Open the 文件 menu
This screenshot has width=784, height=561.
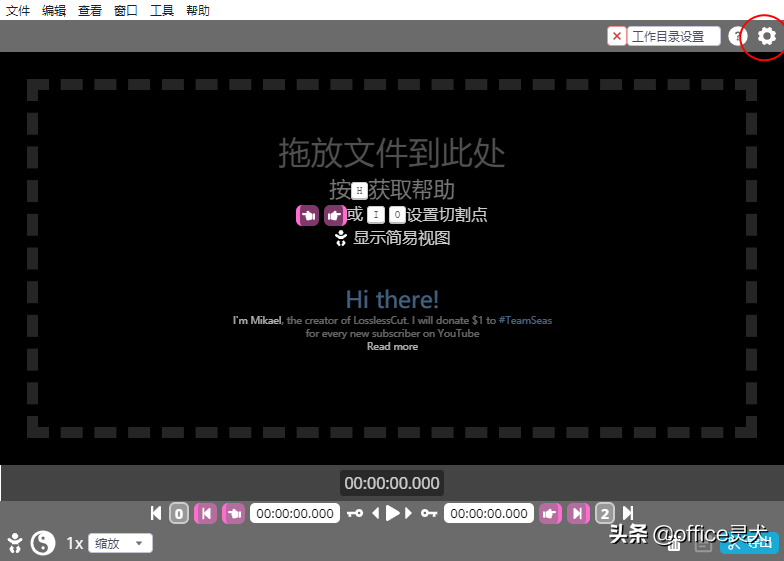coord(18,10)
